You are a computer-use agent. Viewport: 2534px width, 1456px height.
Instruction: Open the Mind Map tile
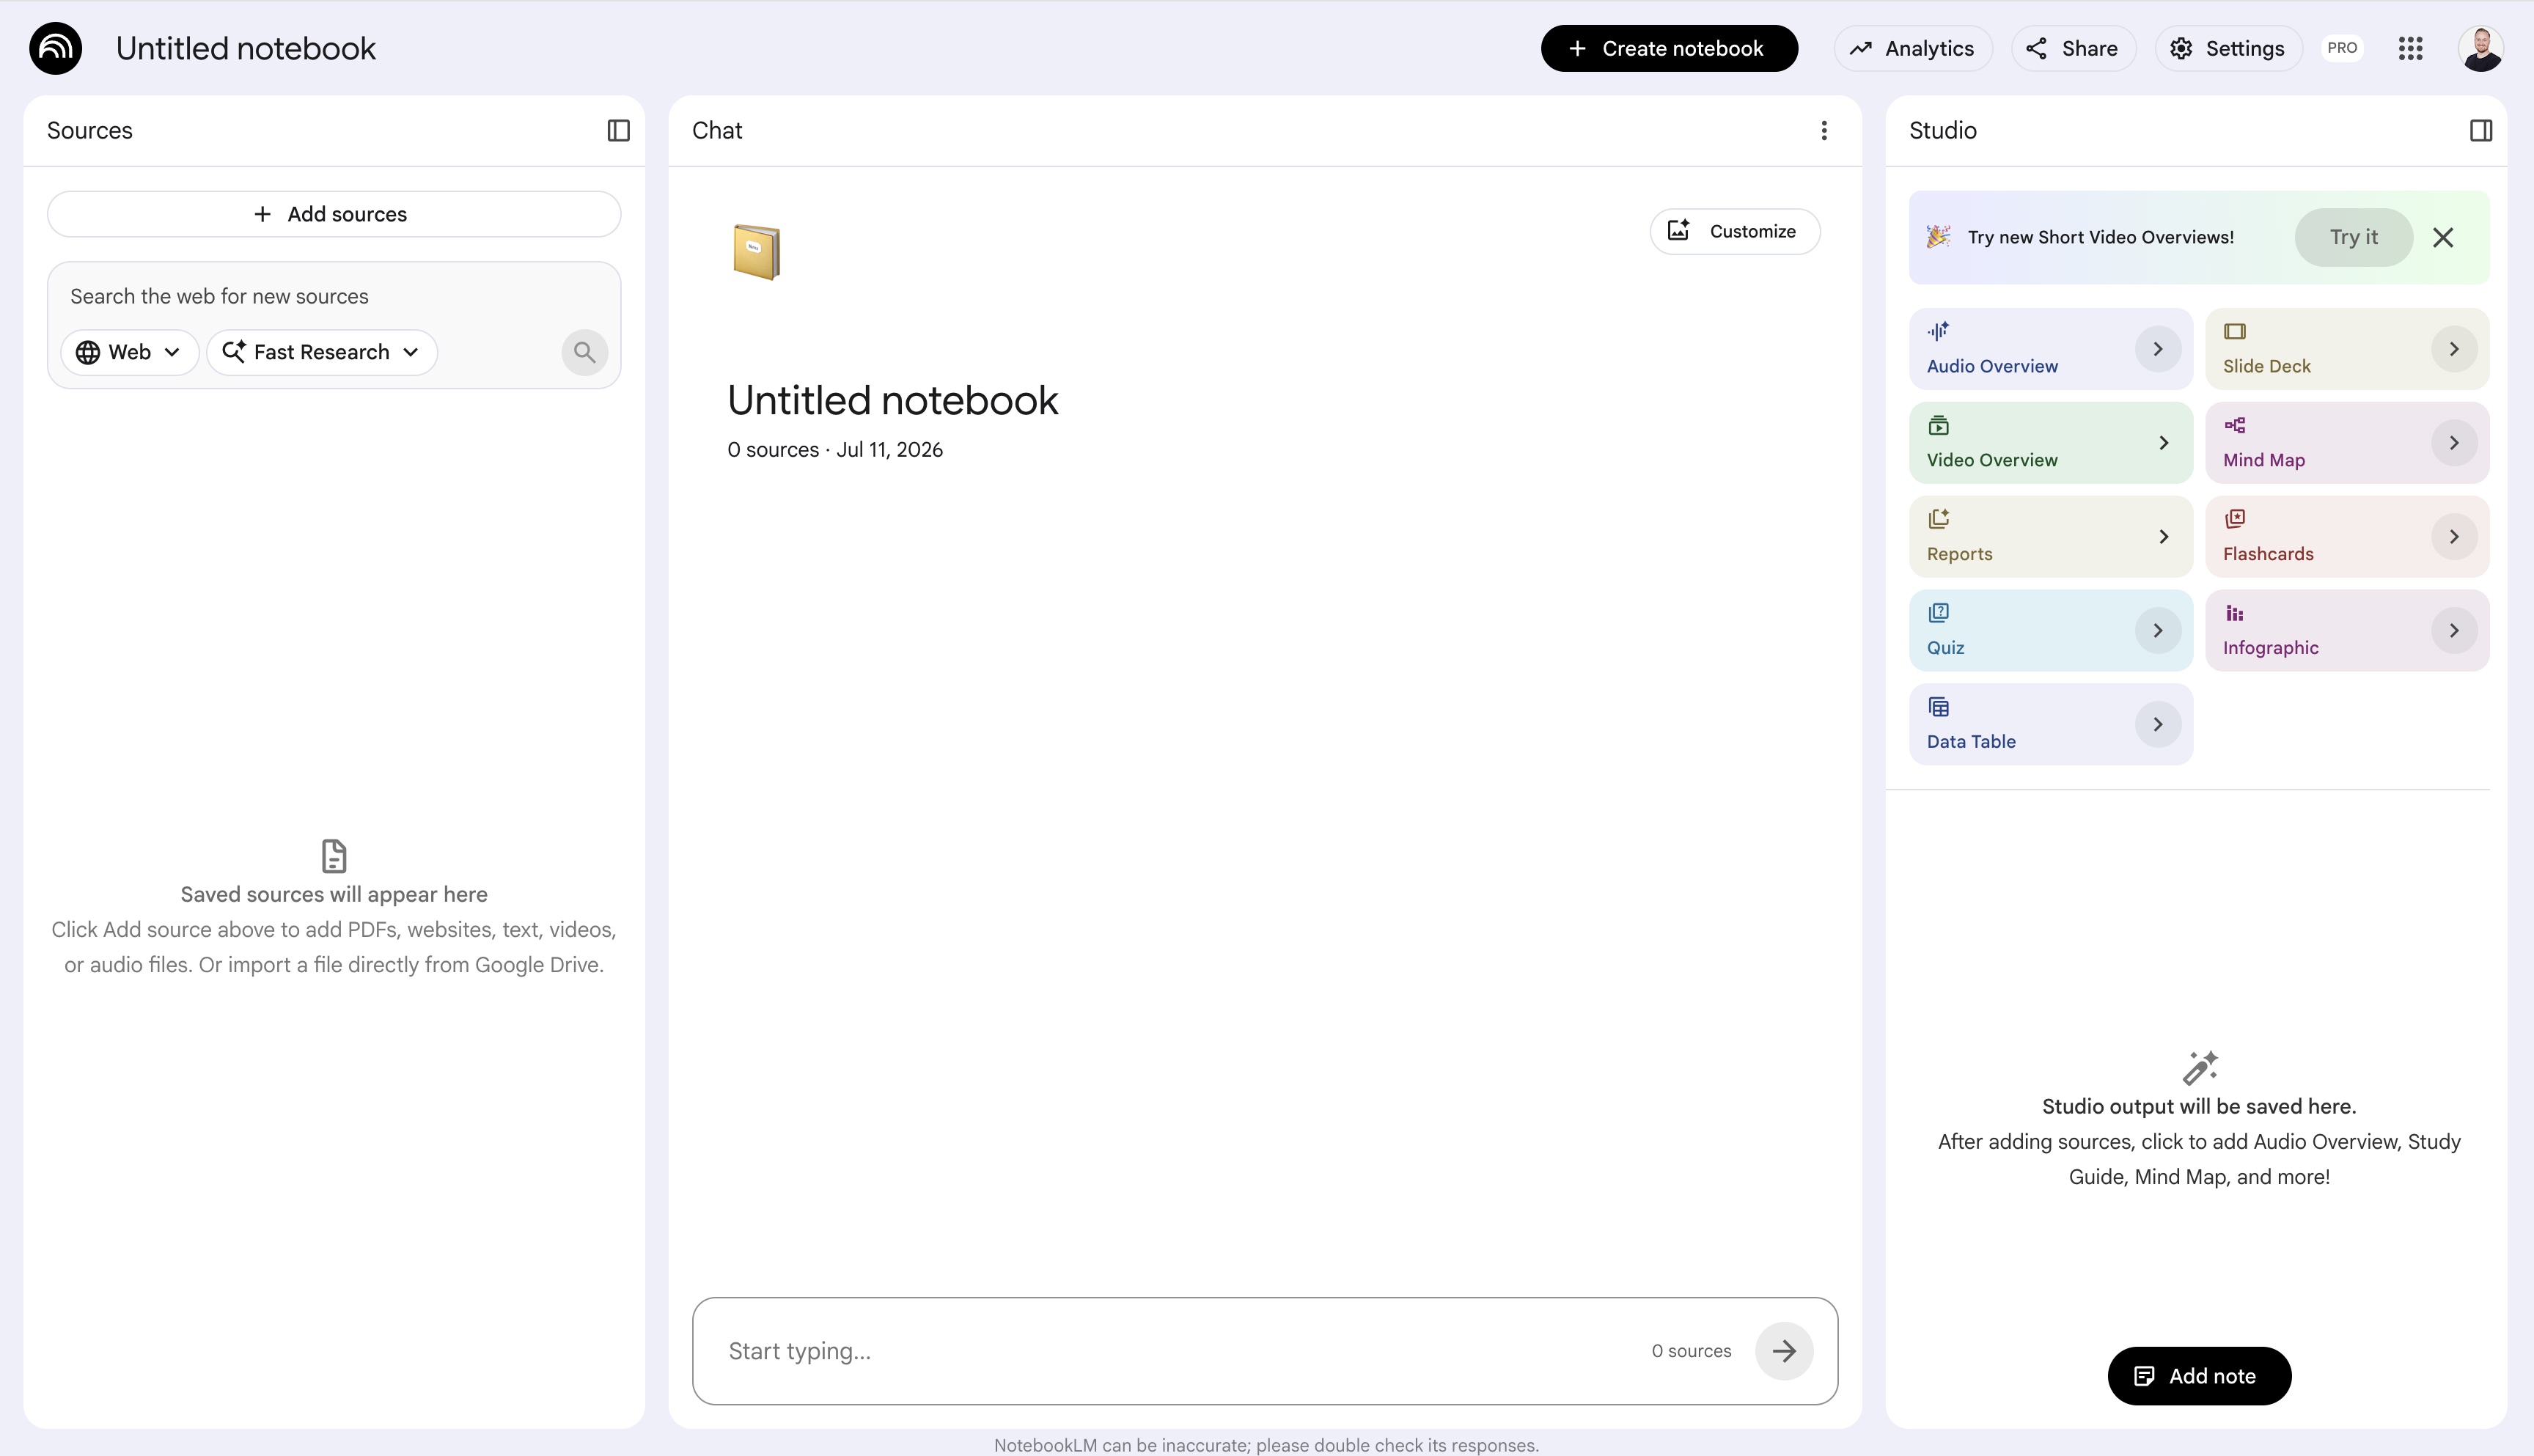pos(2346,442)
